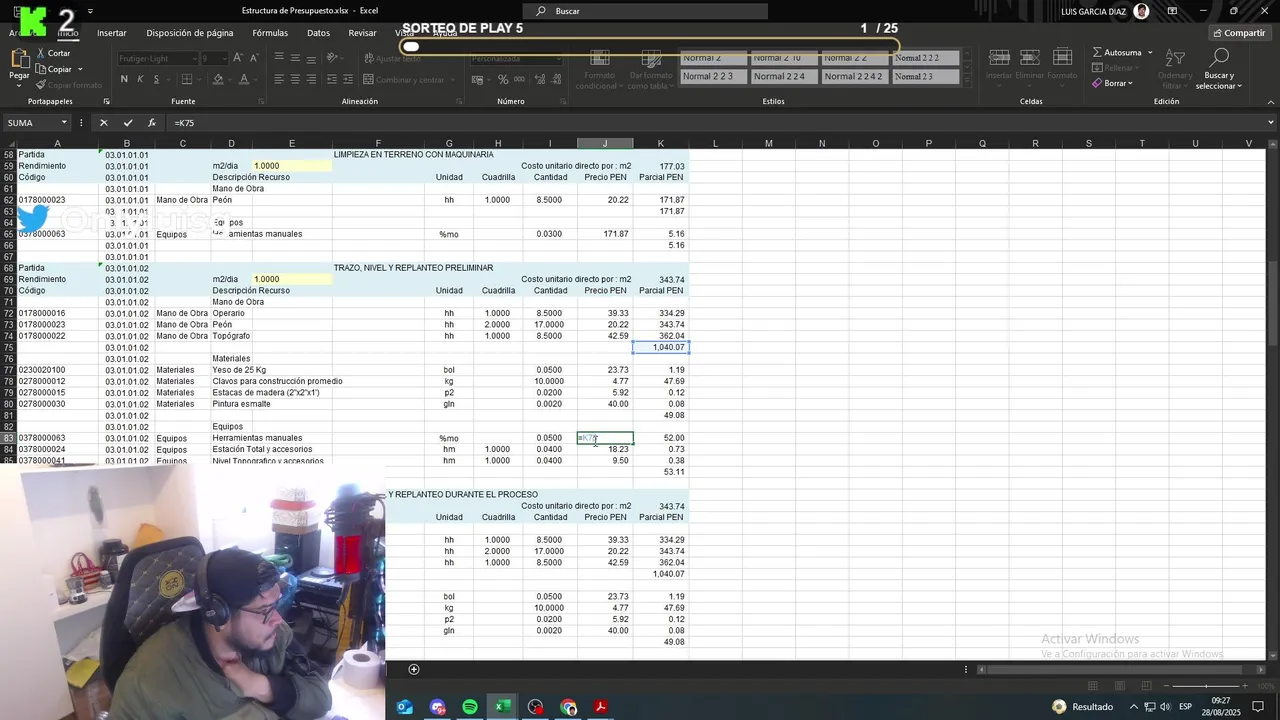Toggle center horizontal alignment
This screenshot has height=720, width=1280.
[297, 79]
